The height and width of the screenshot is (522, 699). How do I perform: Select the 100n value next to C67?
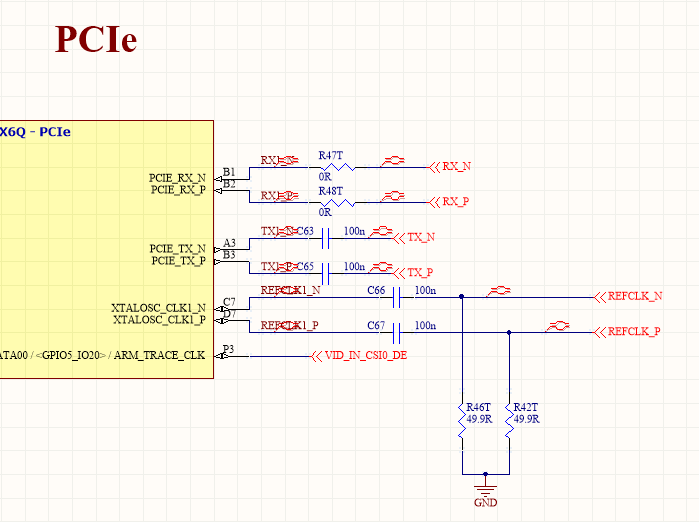click(426, 326)
